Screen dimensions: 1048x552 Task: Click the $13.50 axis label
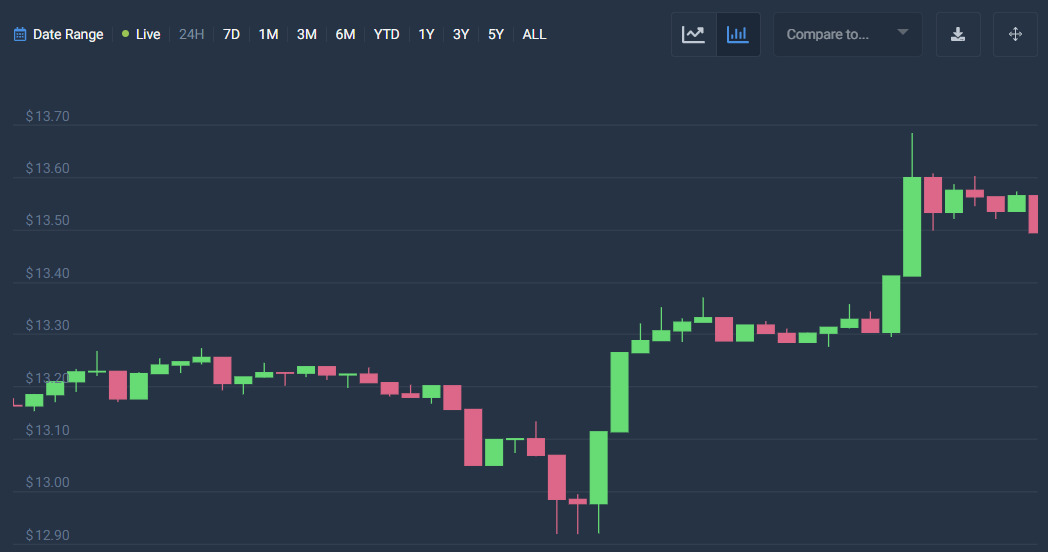tap(47, 221)
